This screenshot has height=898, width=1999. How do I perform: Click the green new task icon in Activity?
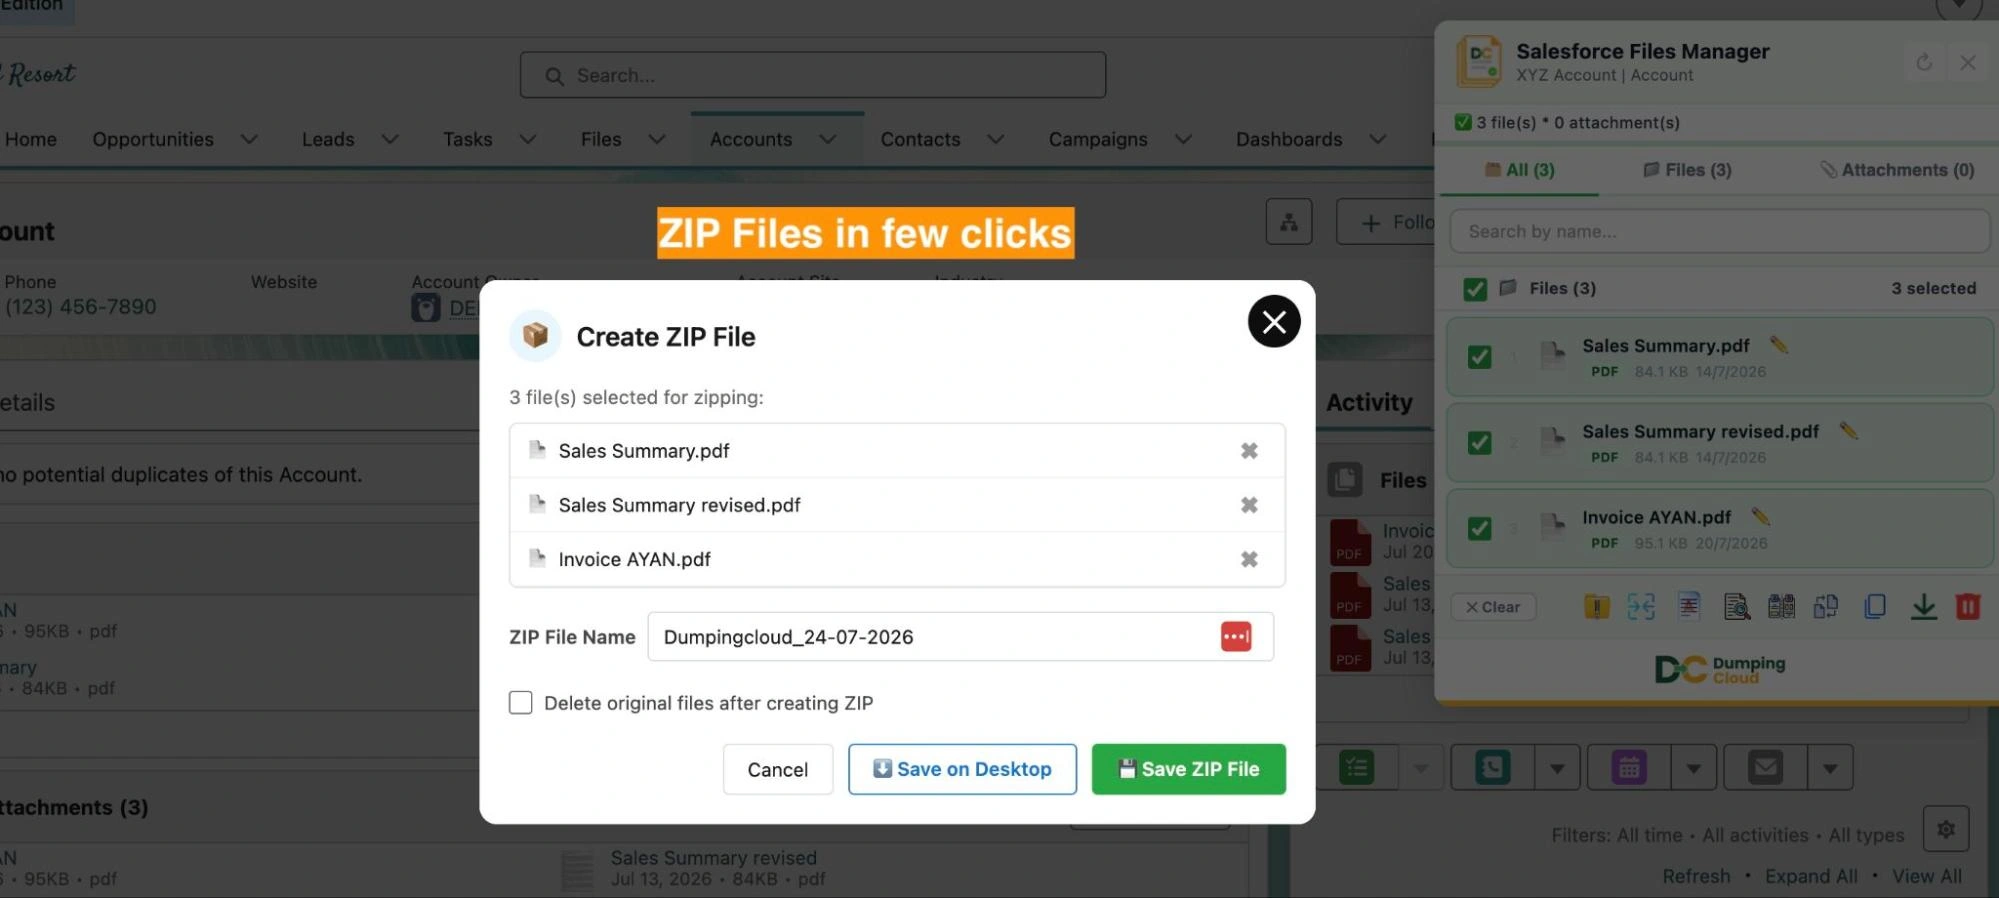[1356, 768]
